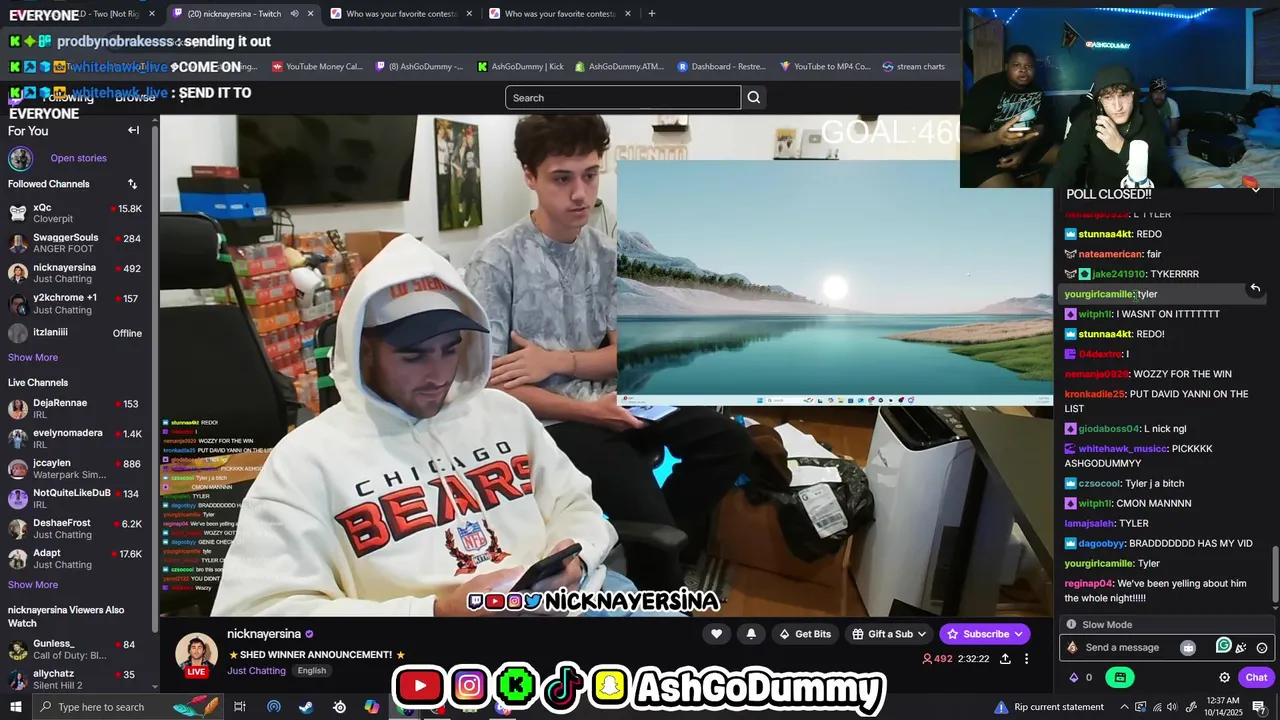Open evelynomadera live channel
This screenshot has width=1280, height=720.
pyautogui.click(x=75, y=438)
